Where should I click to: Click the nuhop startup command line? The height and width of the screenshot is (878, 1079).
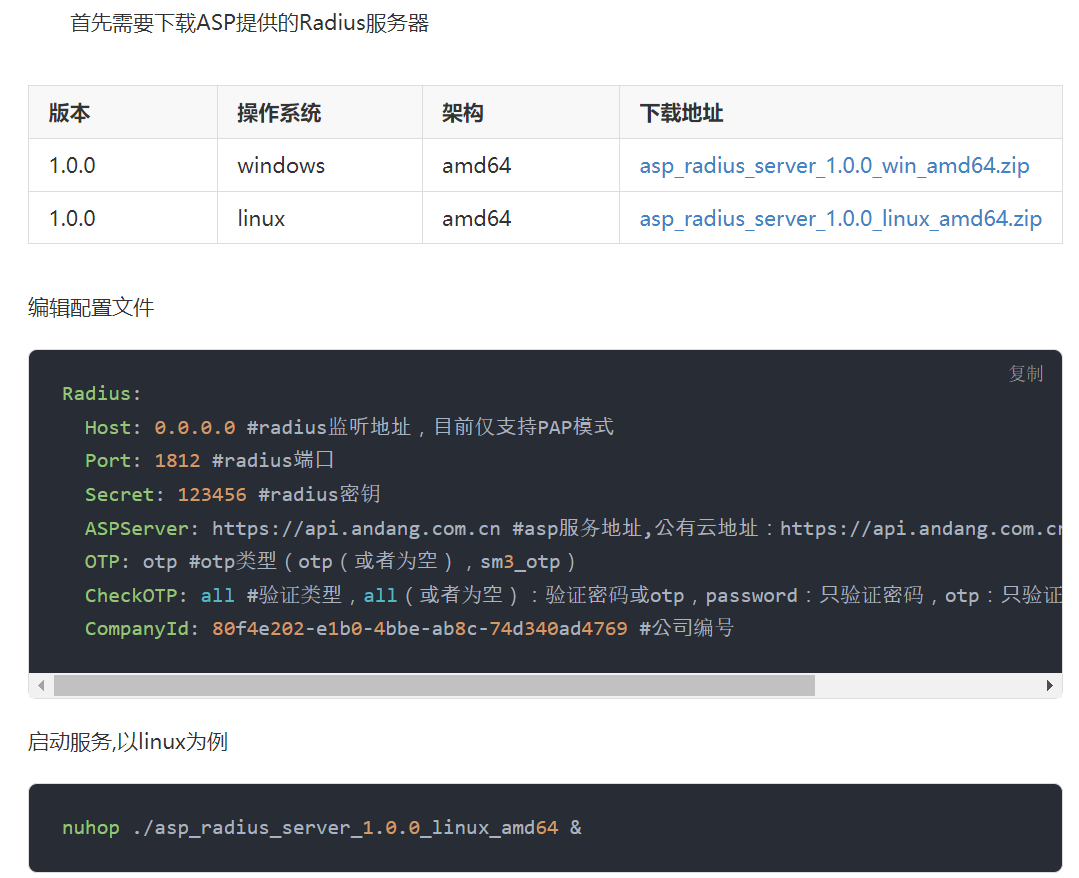[321, 828]
